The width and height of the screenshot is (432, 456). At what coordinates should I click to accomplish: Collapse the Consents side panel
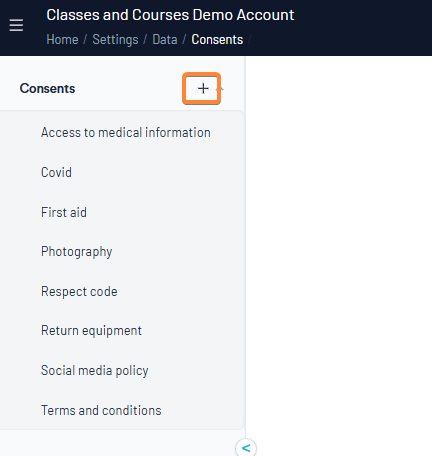(x=246, y=448)
